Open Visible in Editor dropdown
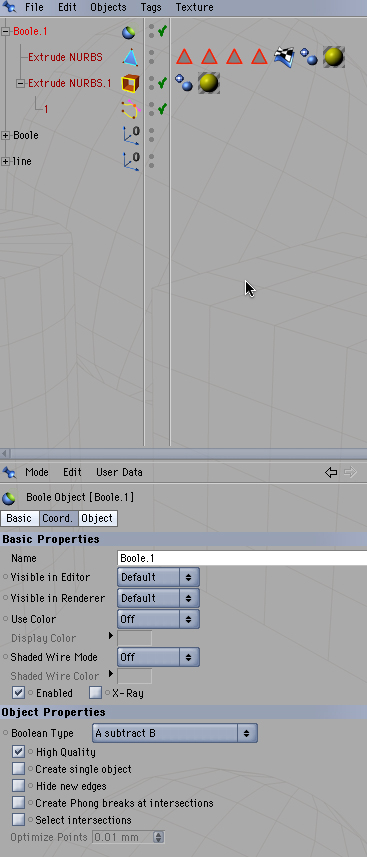Screen dimensions: 367x857 [158, 577]
